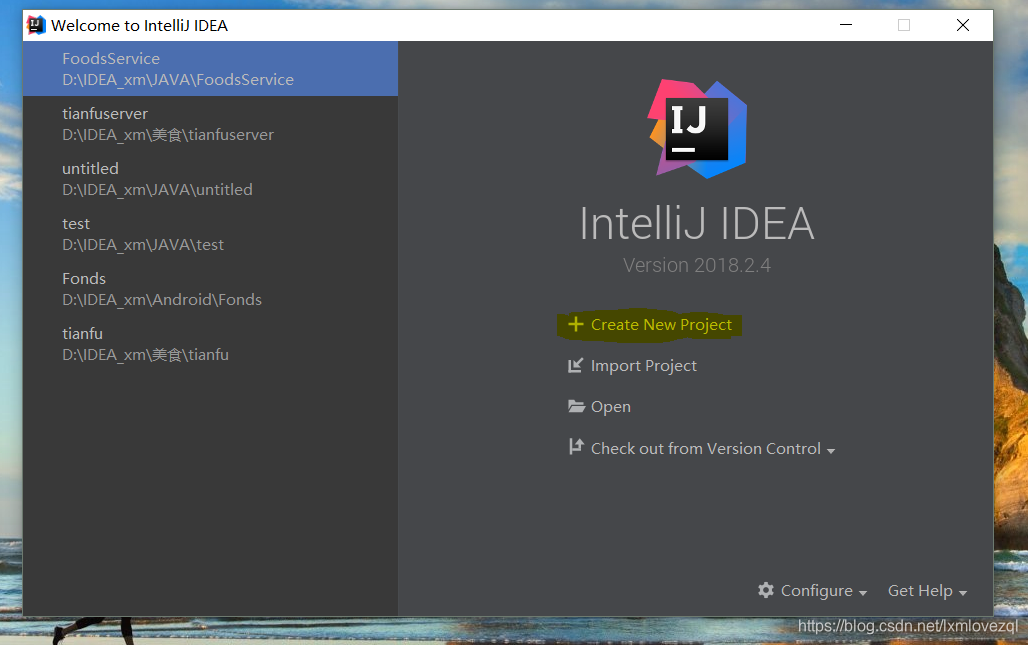Click the Version 2018.2.4 text

tap(697, 265)
